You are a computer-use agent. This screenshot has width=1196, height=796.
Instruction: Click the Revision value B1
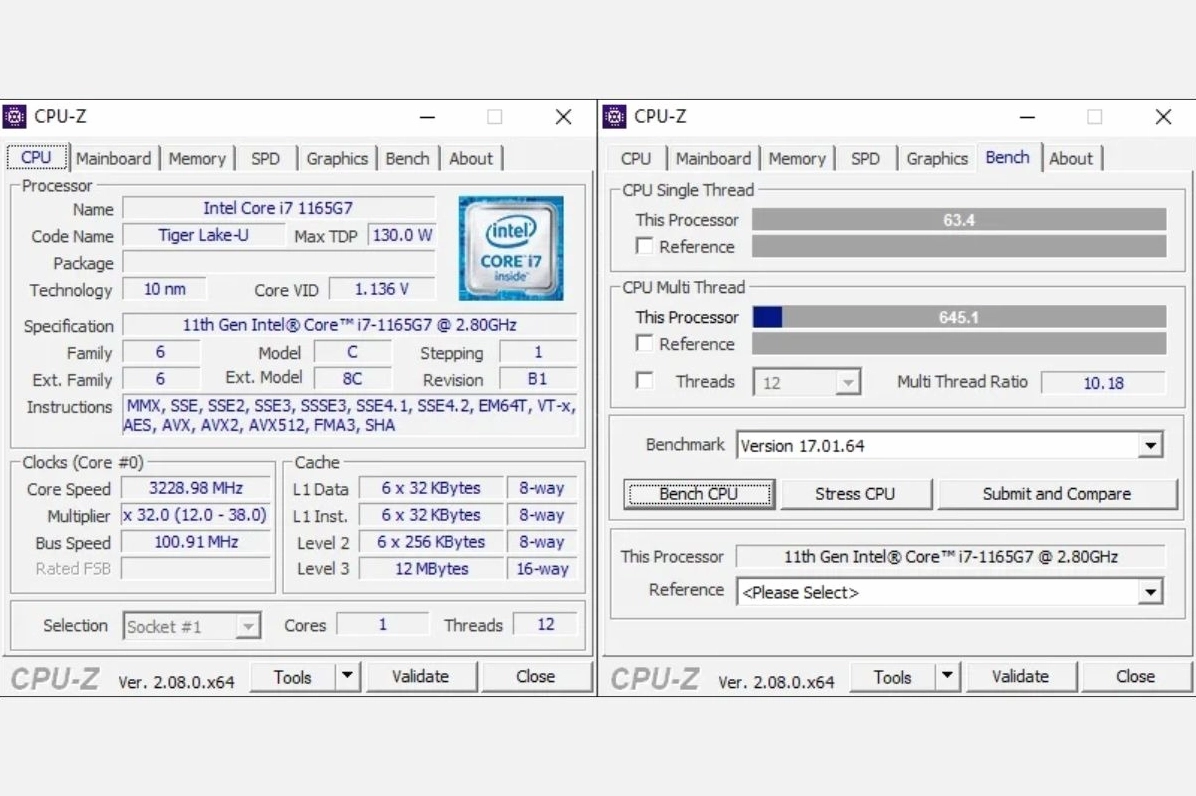point(538,379)
